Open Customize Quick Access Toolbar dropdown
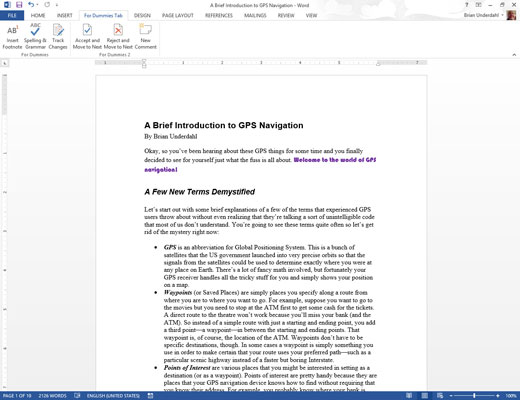 [x=57, y=5]
